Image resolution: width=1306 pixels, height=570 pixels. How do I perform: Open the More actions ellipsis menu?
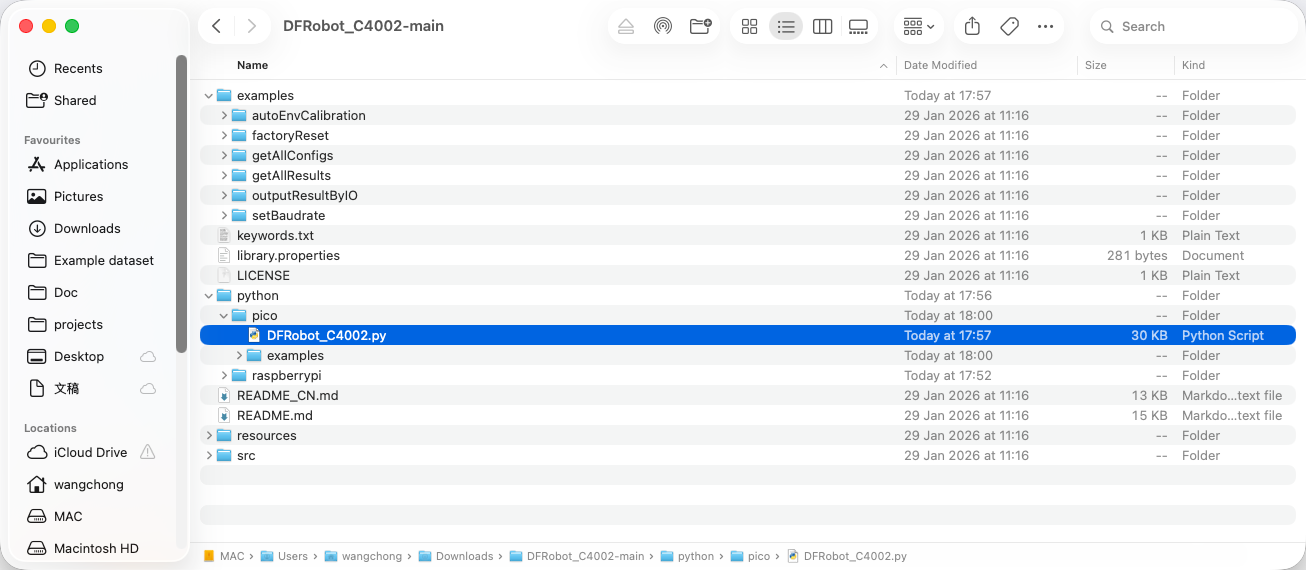click(1046, 27)
